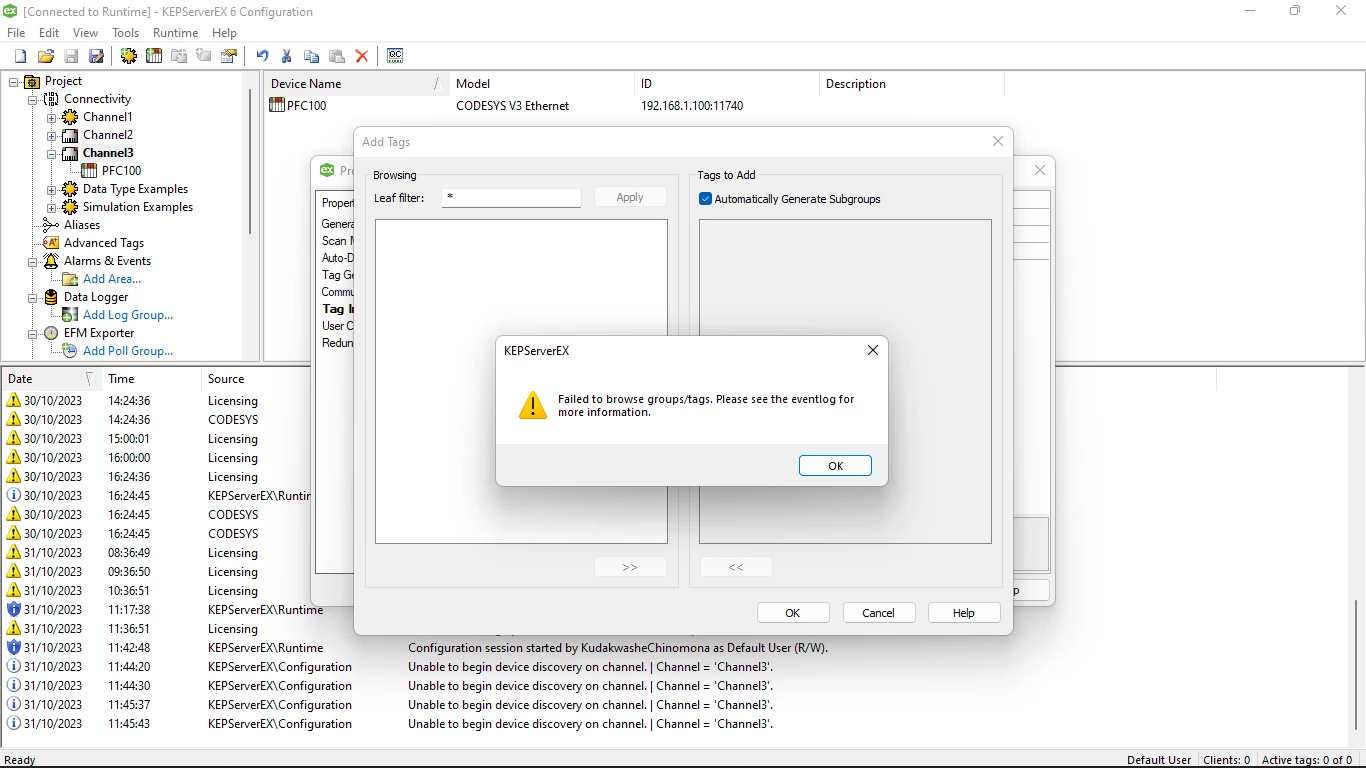
Task: Click the Add Area... link
Action: (112, 279)
